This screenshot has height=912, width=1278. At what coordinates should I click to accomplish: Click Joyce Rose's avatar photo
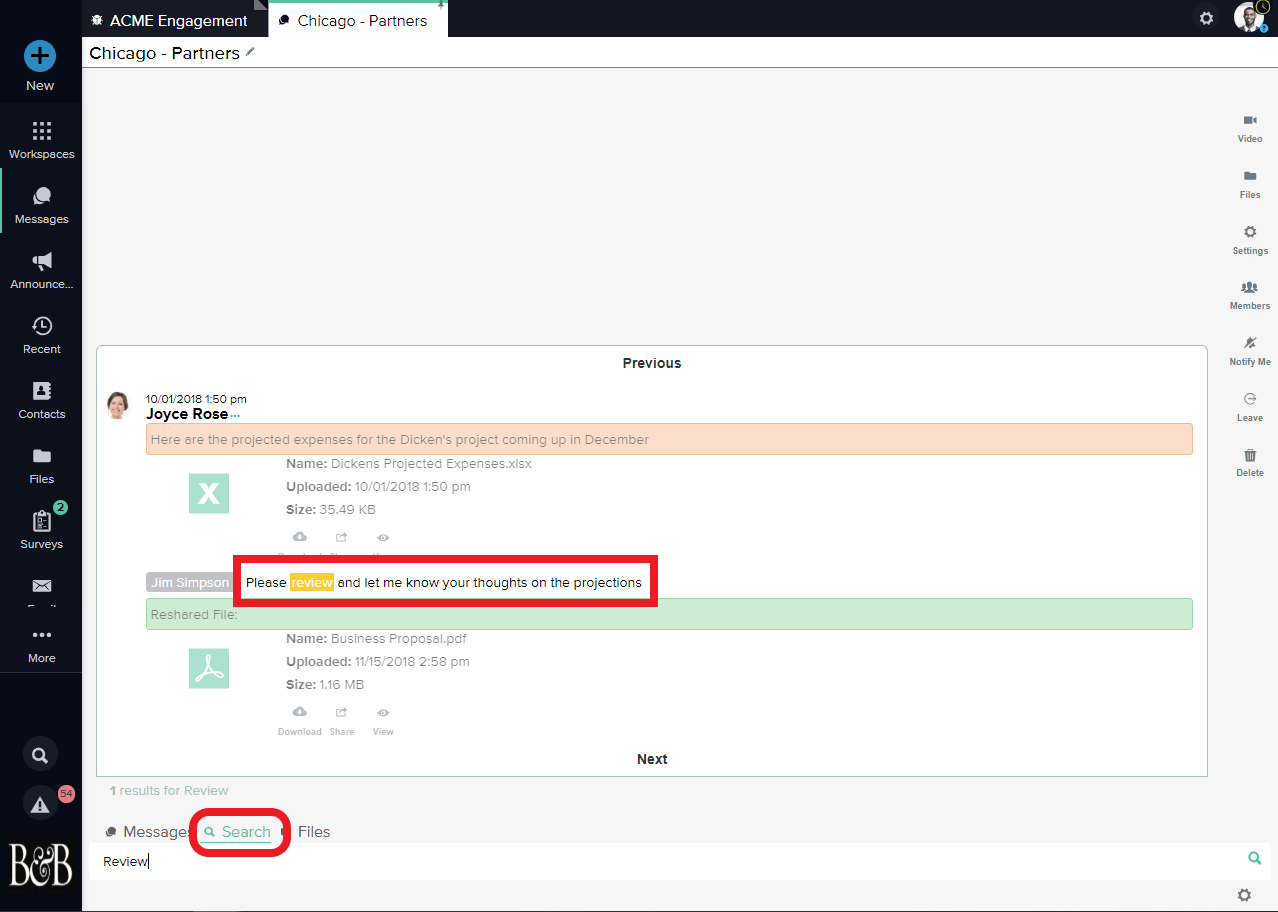tap(118, 405)
